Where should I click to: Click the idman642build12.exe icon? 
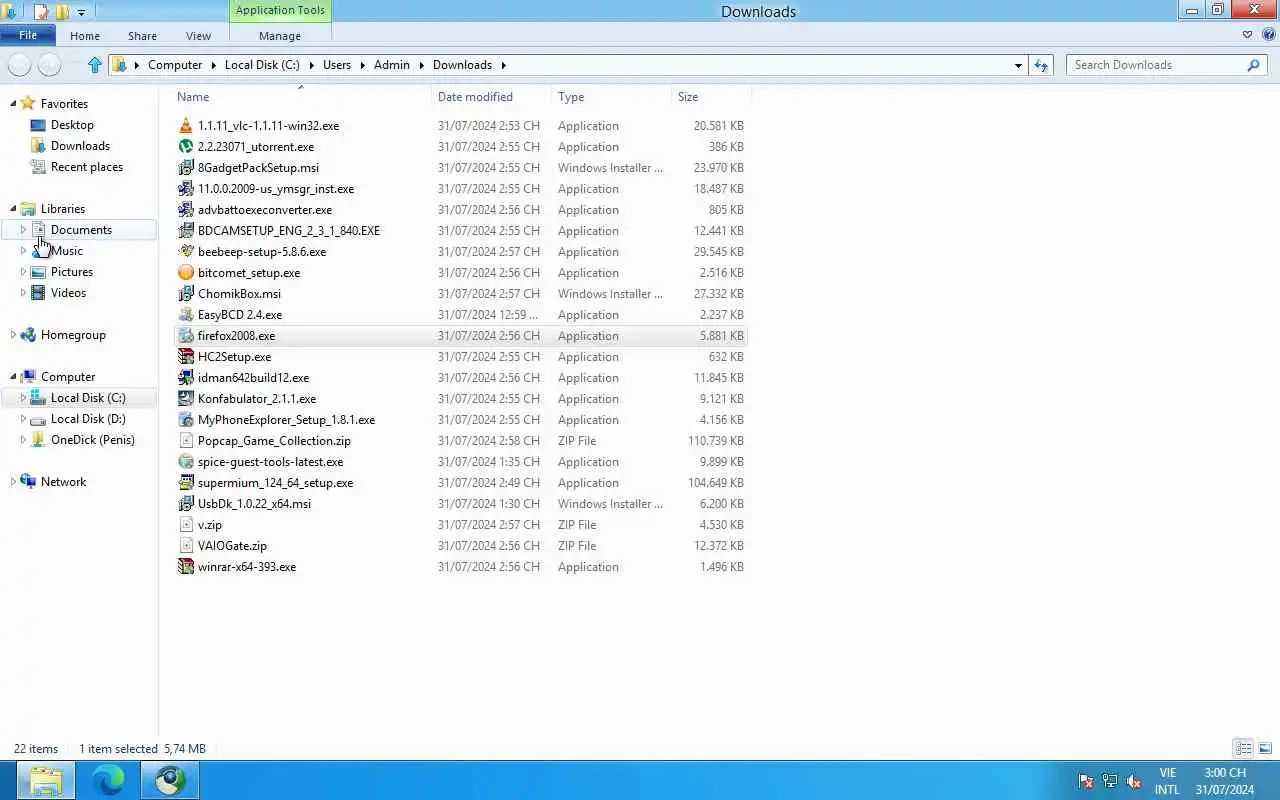point(185,378)
